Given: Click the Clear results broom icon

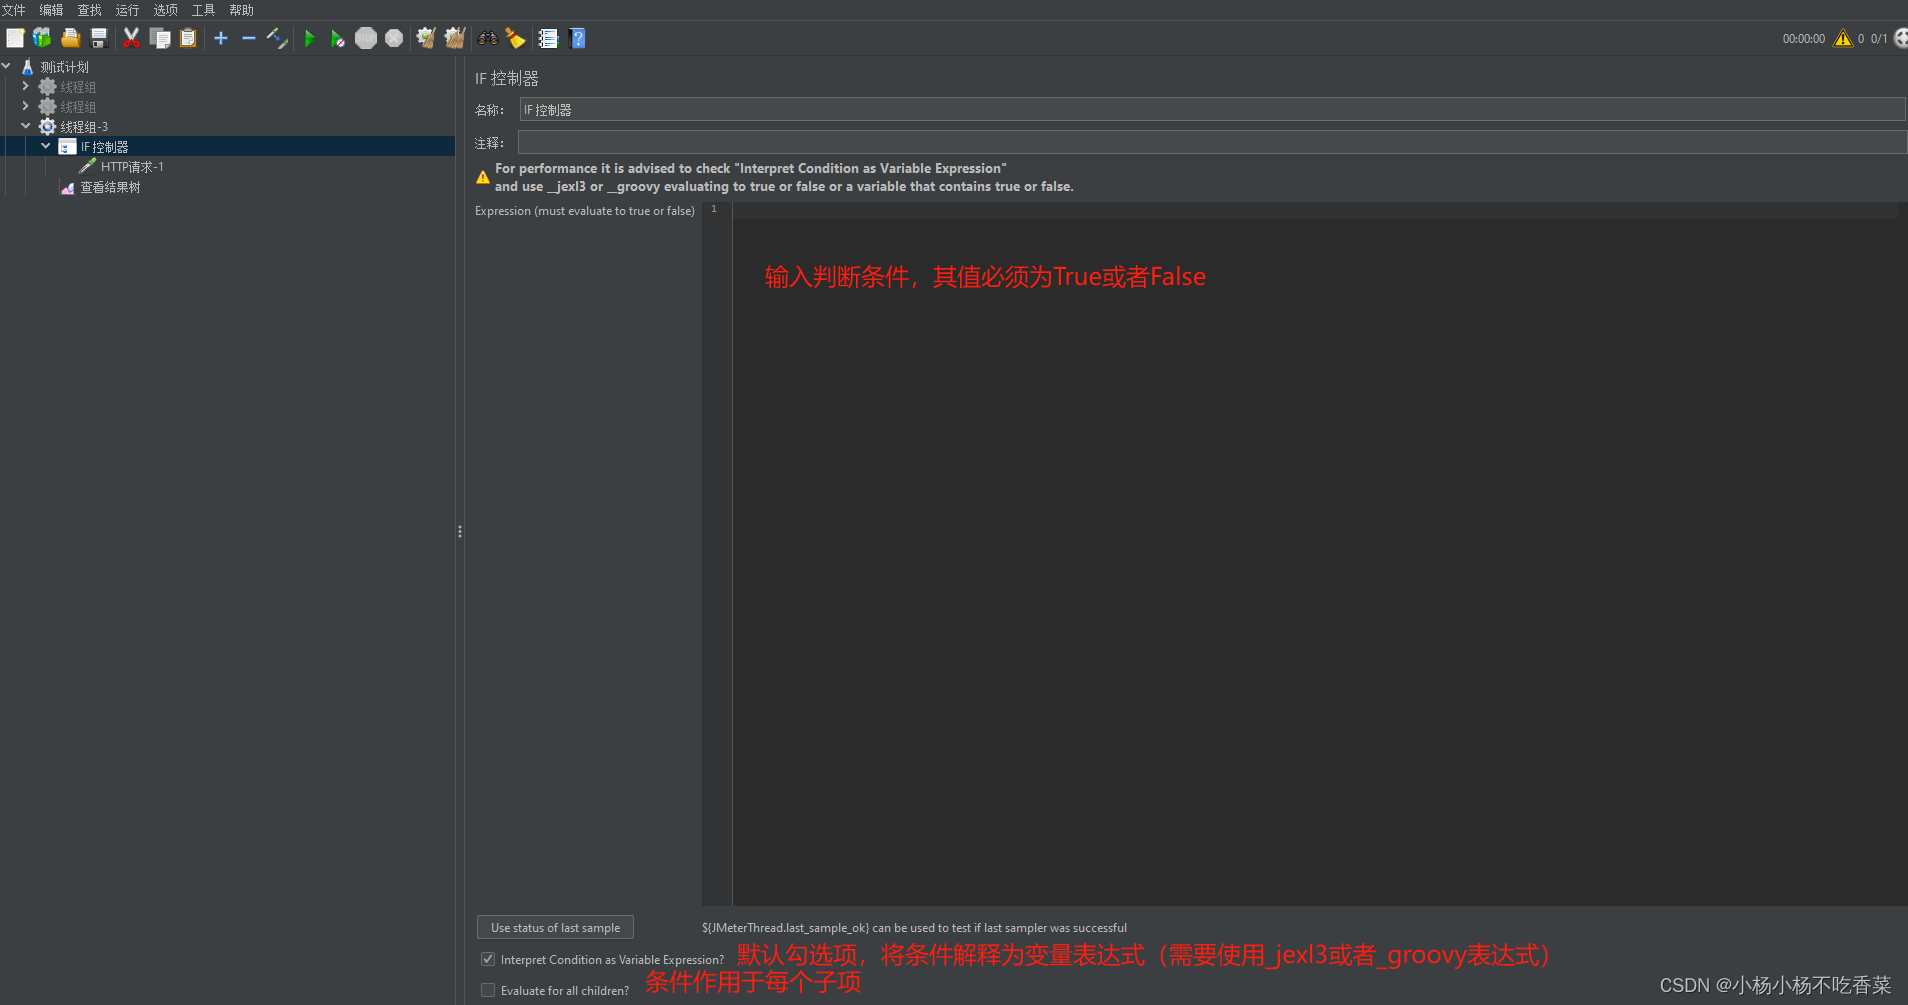Looking at the screenshot, I should tap(426, 38).
